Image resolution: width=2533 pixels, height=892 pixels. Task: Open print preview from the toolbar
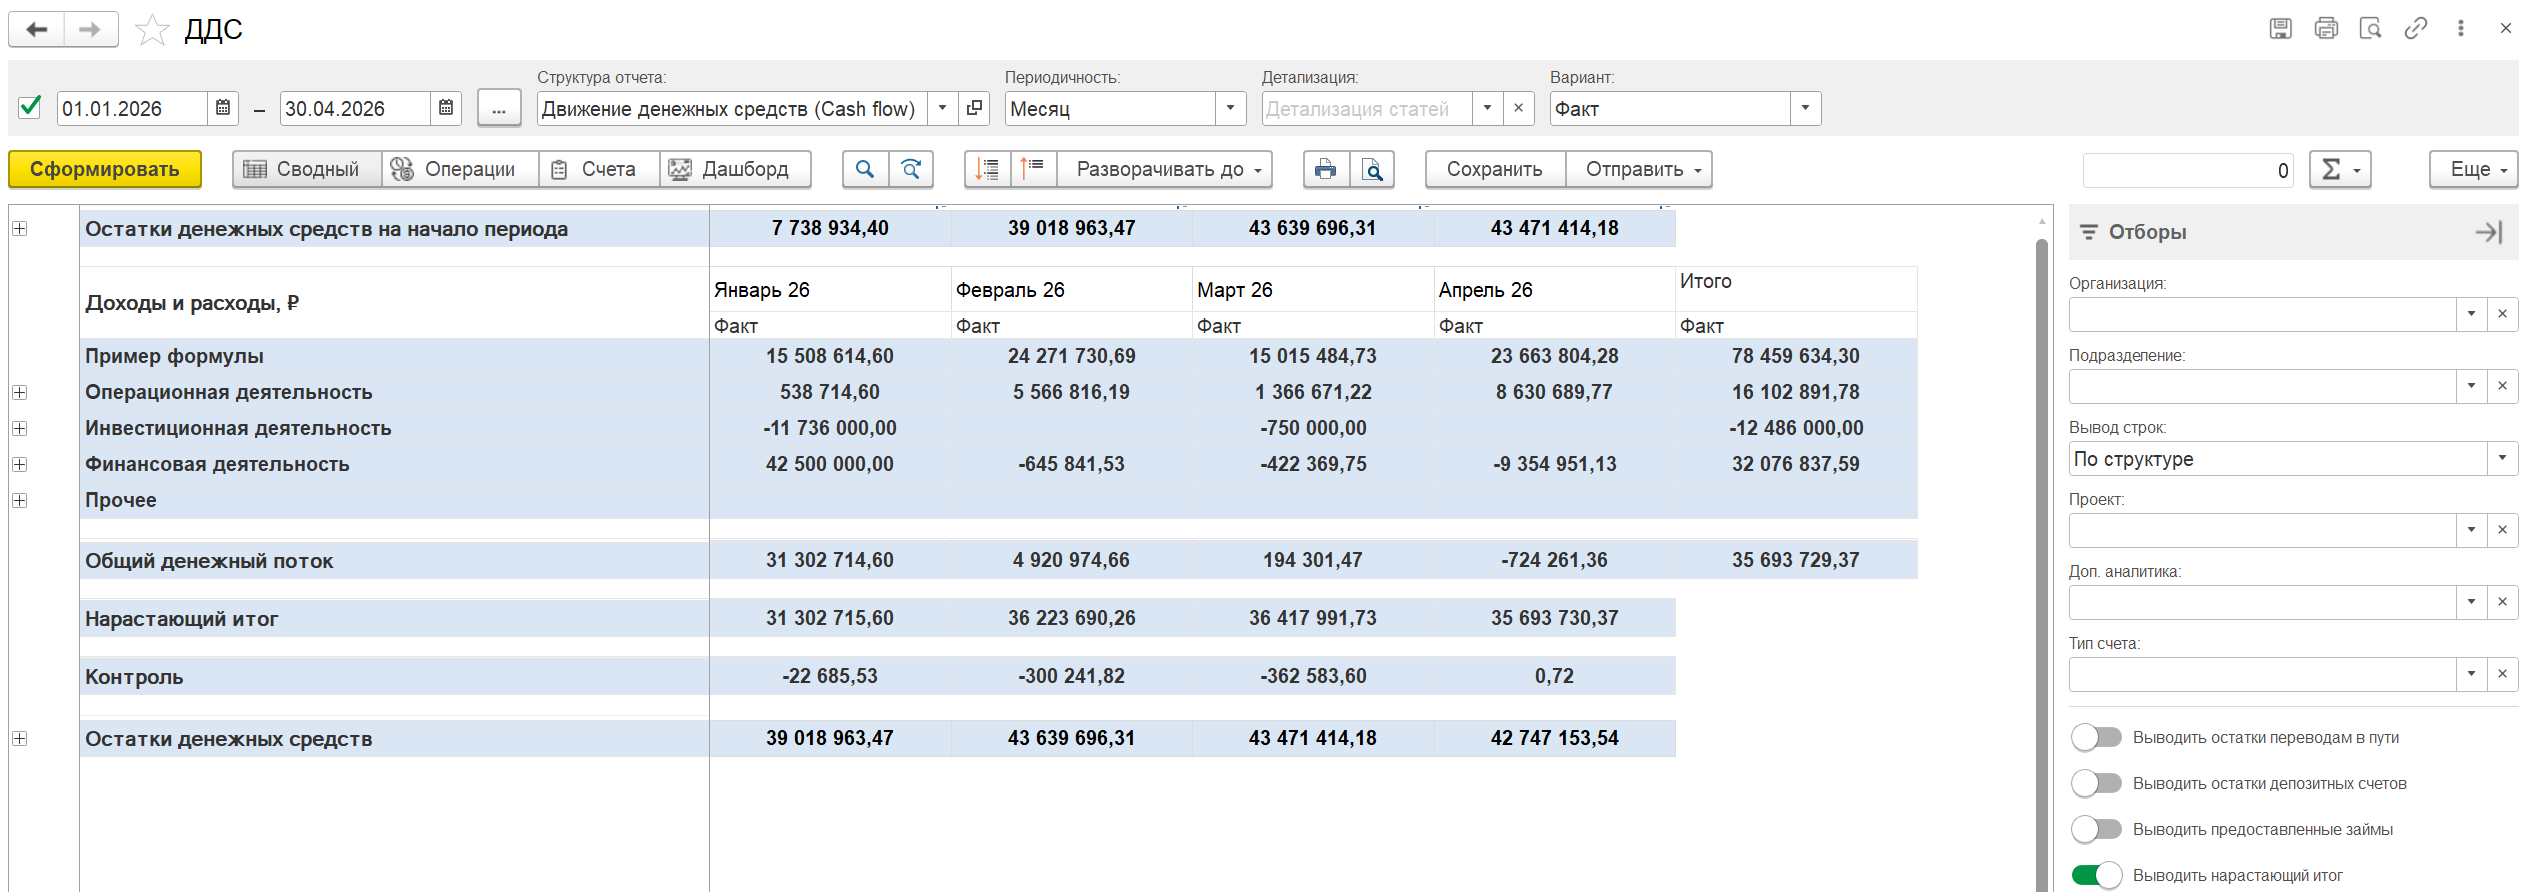click(x=1372, y=169)
